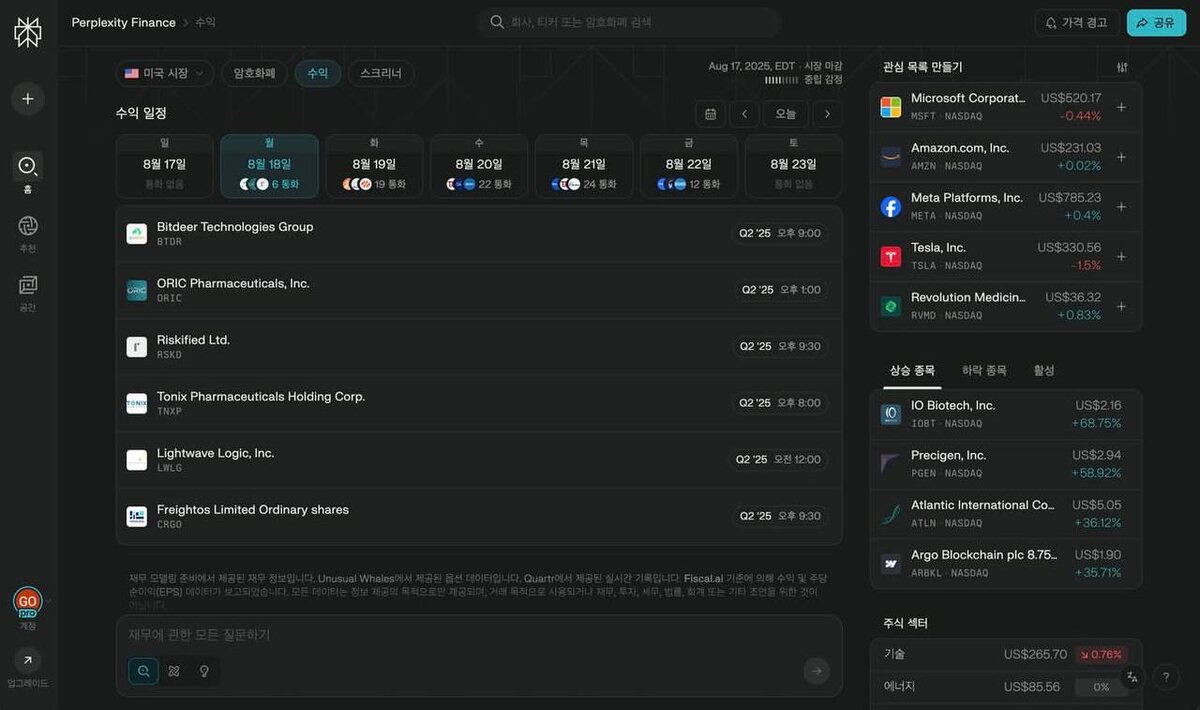
Task: Add Revolution Medicines to watchlist
Action: click(x=1121, y=306)
